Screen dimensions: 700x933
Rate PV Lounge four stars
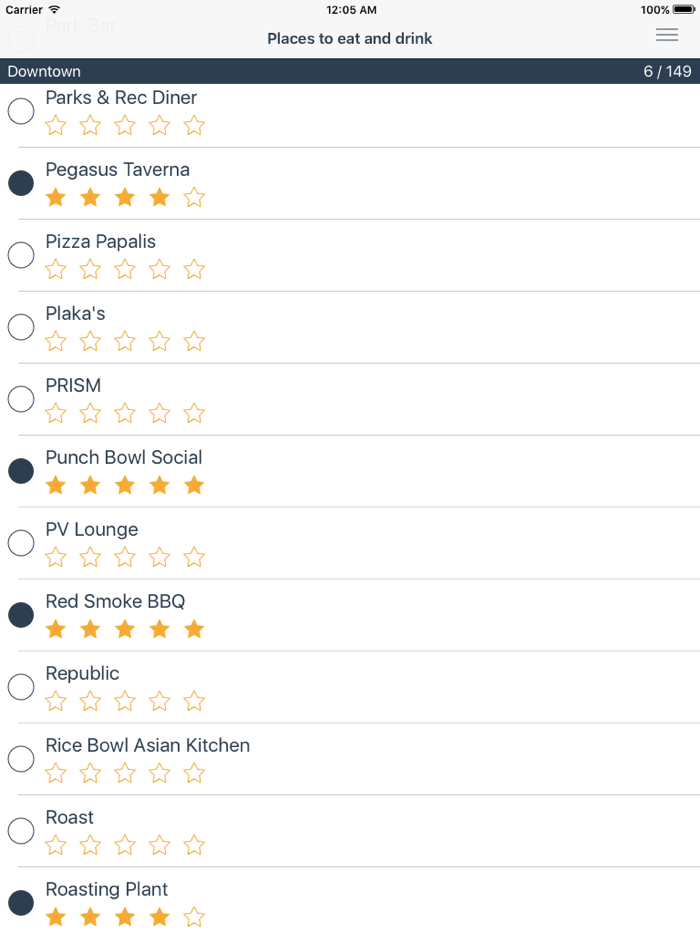pyautogui.click(x=160, y=558)
